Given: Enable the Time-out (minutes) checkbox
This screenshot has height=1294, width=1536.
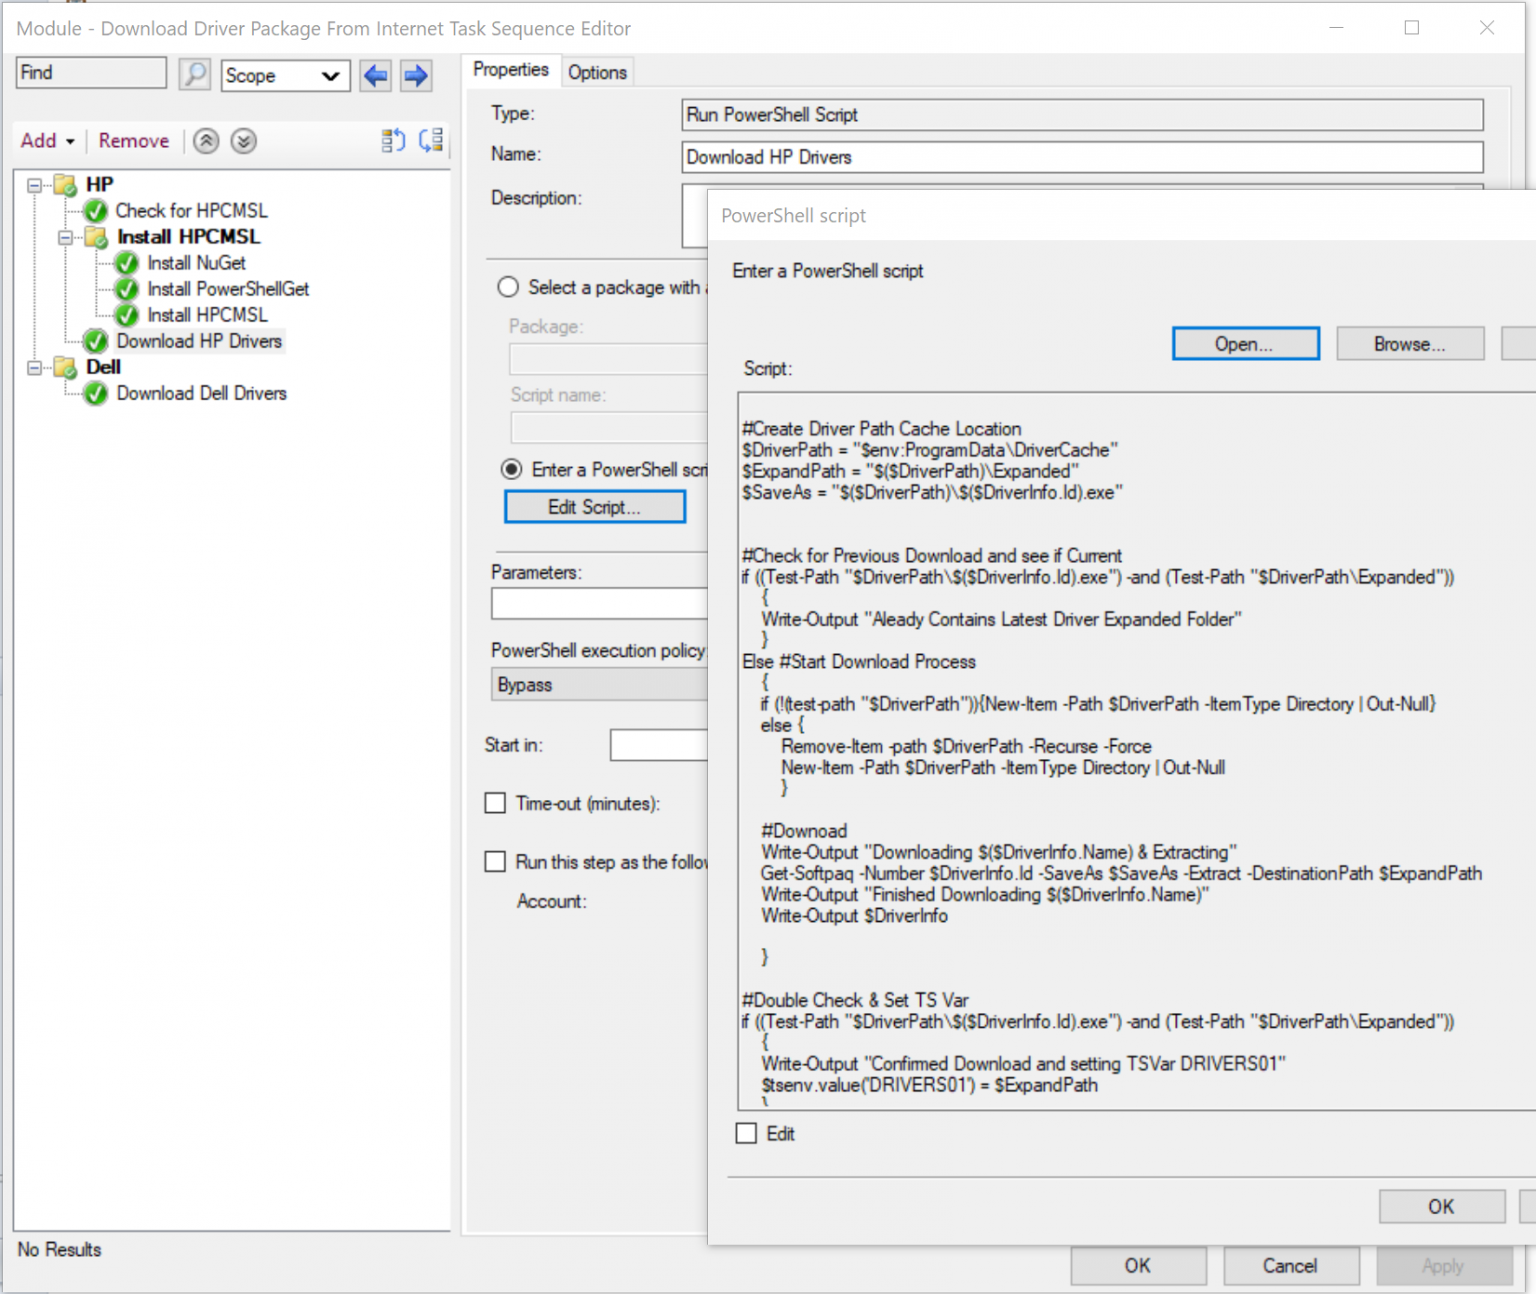Looking at the screenshot, I should [x=495, y=802].
